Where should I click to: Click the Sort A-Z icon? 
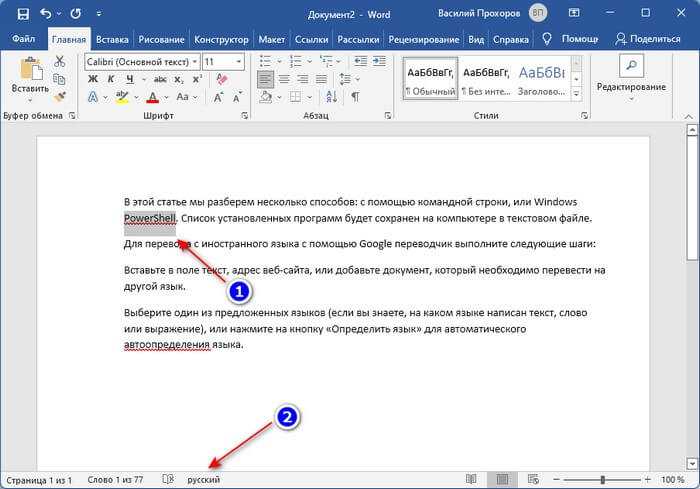tap(332, 96)
